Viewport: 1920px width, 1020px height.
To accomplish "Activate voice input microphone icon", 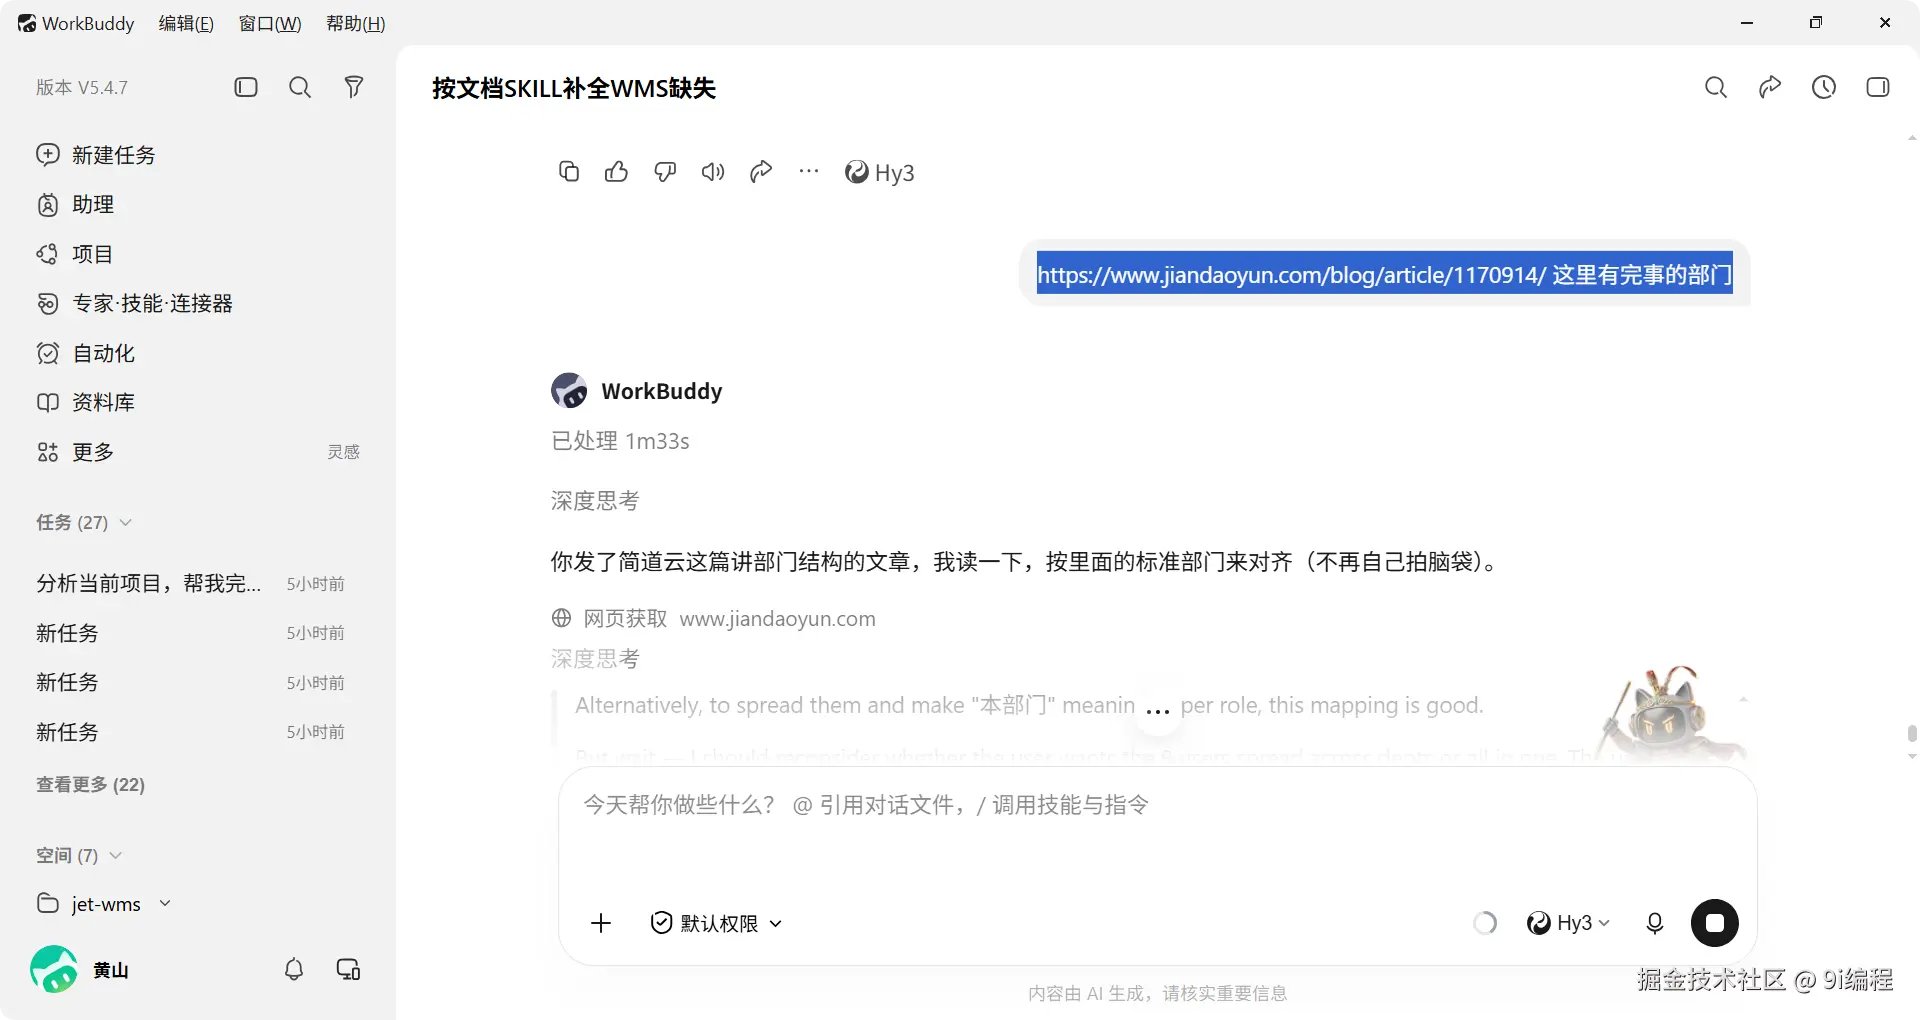I will 1655,923.
